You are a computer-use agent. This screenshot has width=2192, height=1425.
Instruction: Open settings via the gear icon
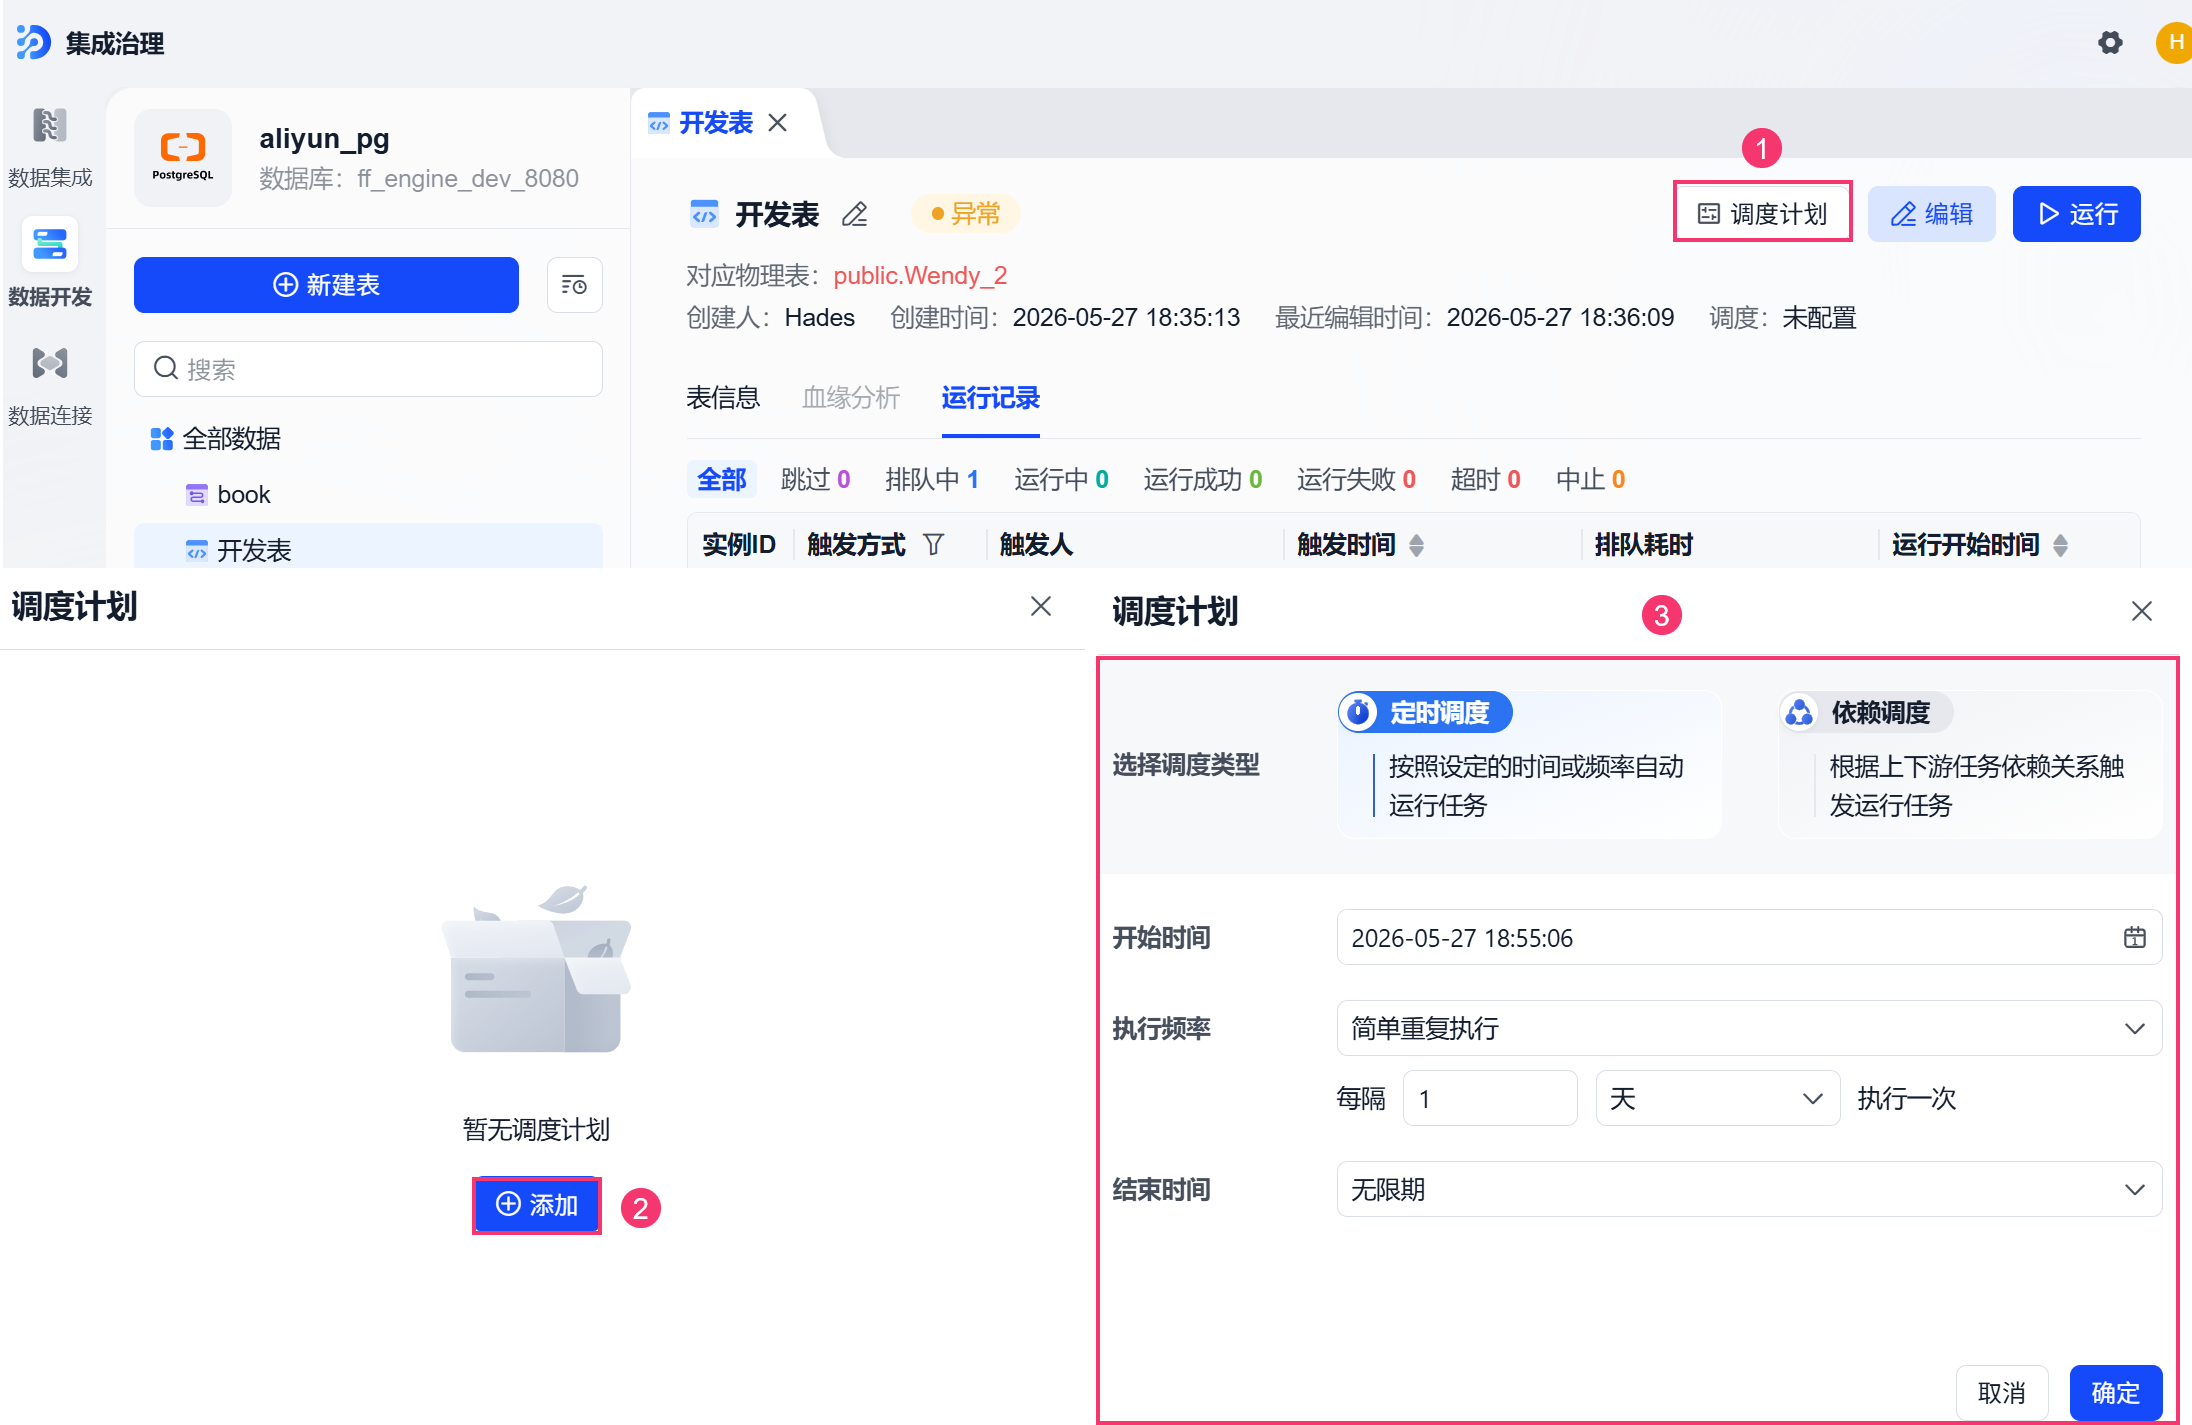2110,42
